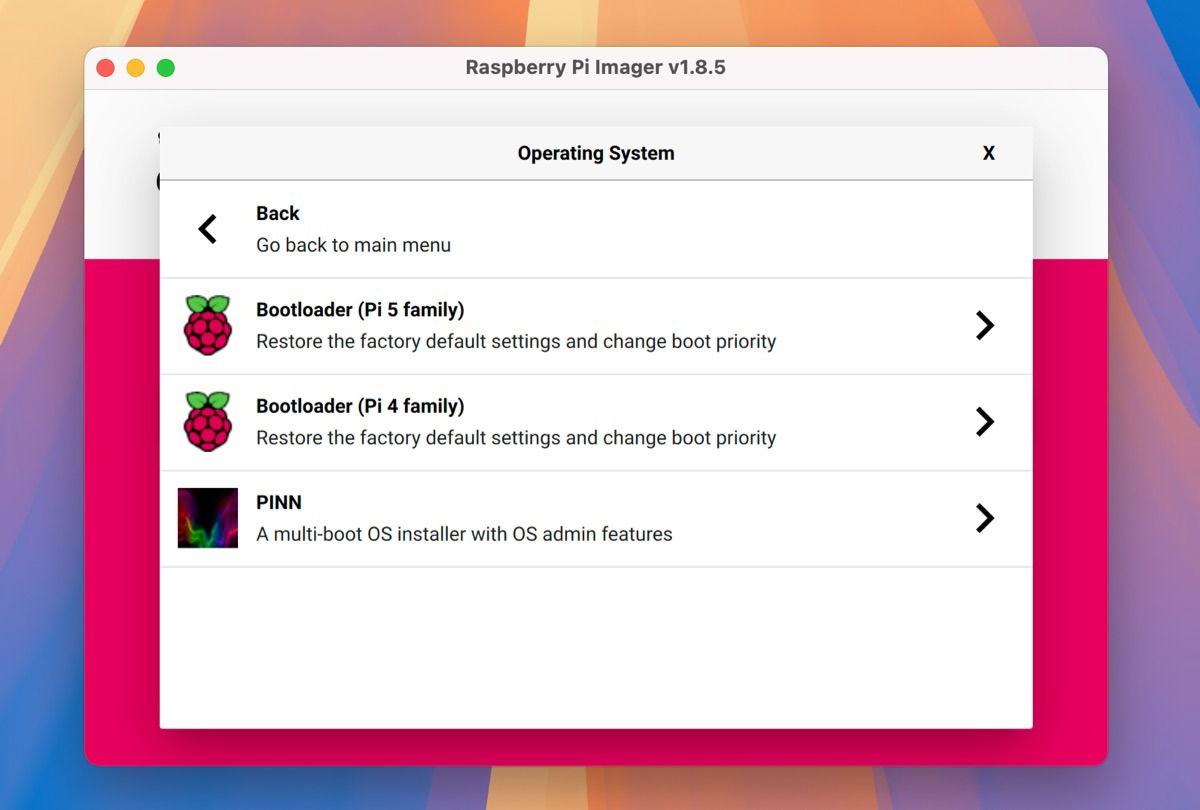Image resolution: width=1200 pixels, height=810 pixels.
Task: Click the back arrow chevron icon
Action: coord(207,229)
